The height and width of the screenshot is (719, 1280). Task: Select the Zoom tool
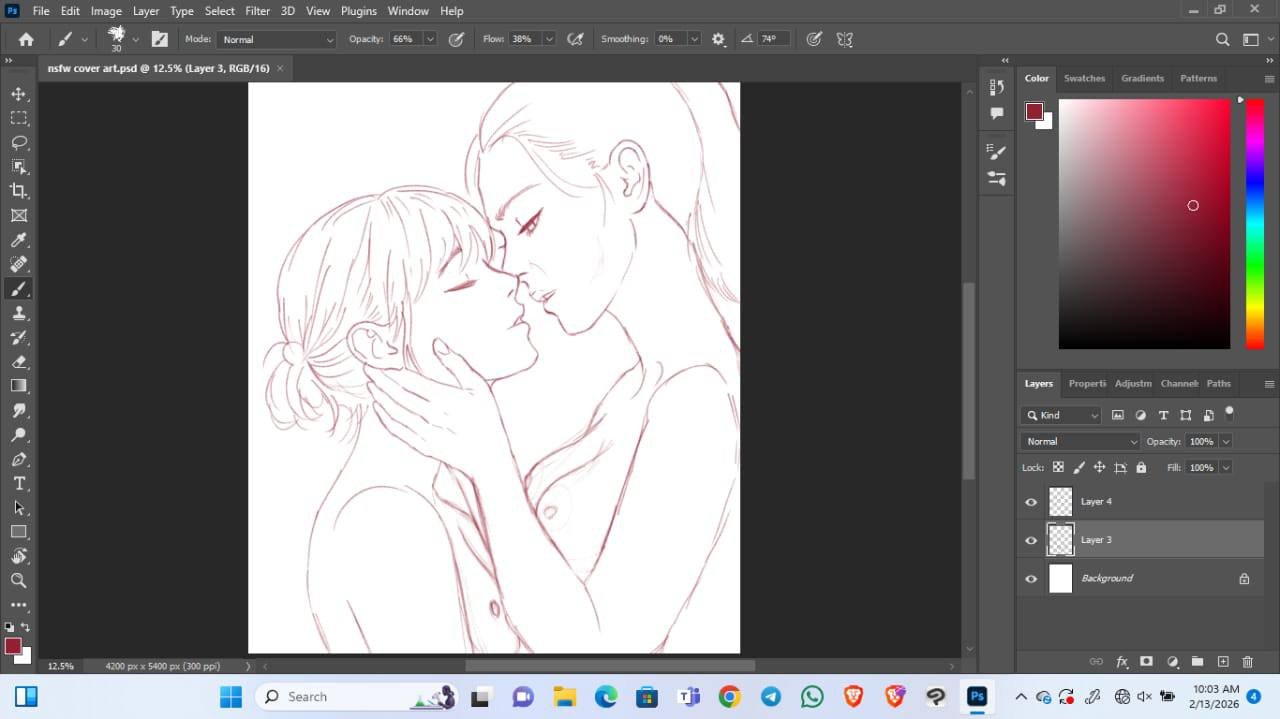click(x=19, y=580)
